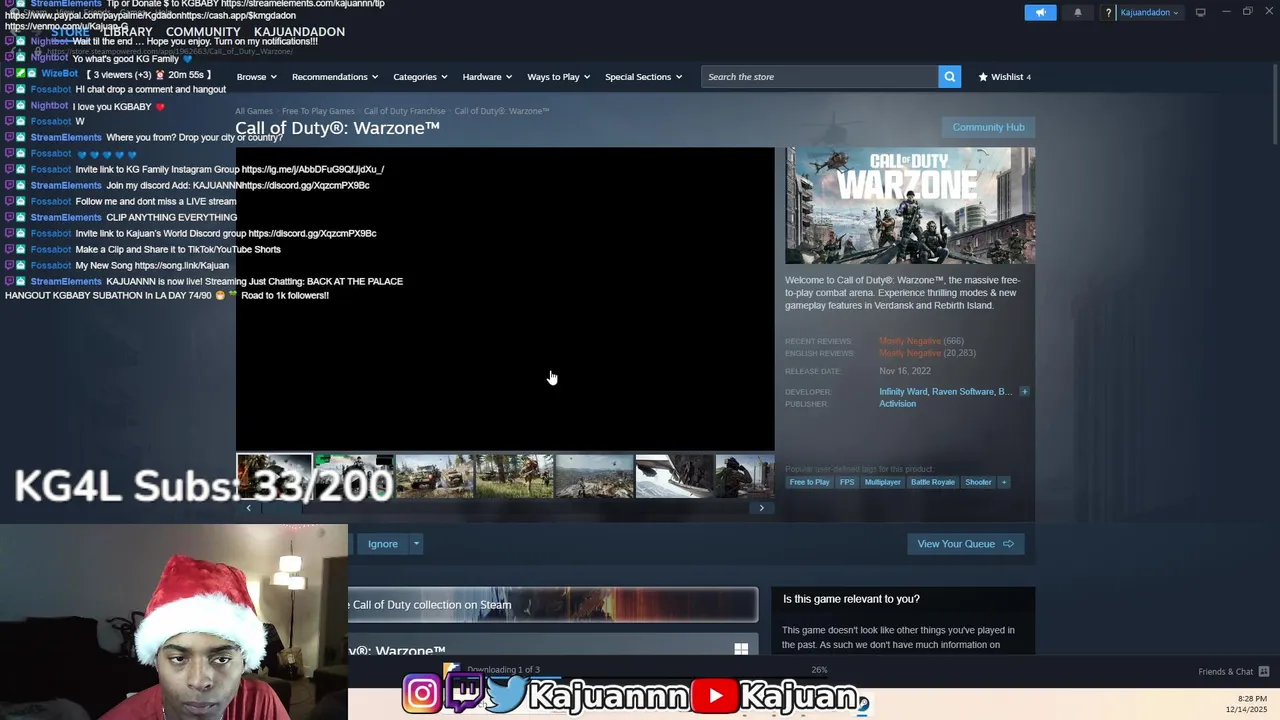Image resolution: width=1280 pixels, height=720 pixels.
Task: Click the Warzone header capsule image
Action: [x=910, y=206]
